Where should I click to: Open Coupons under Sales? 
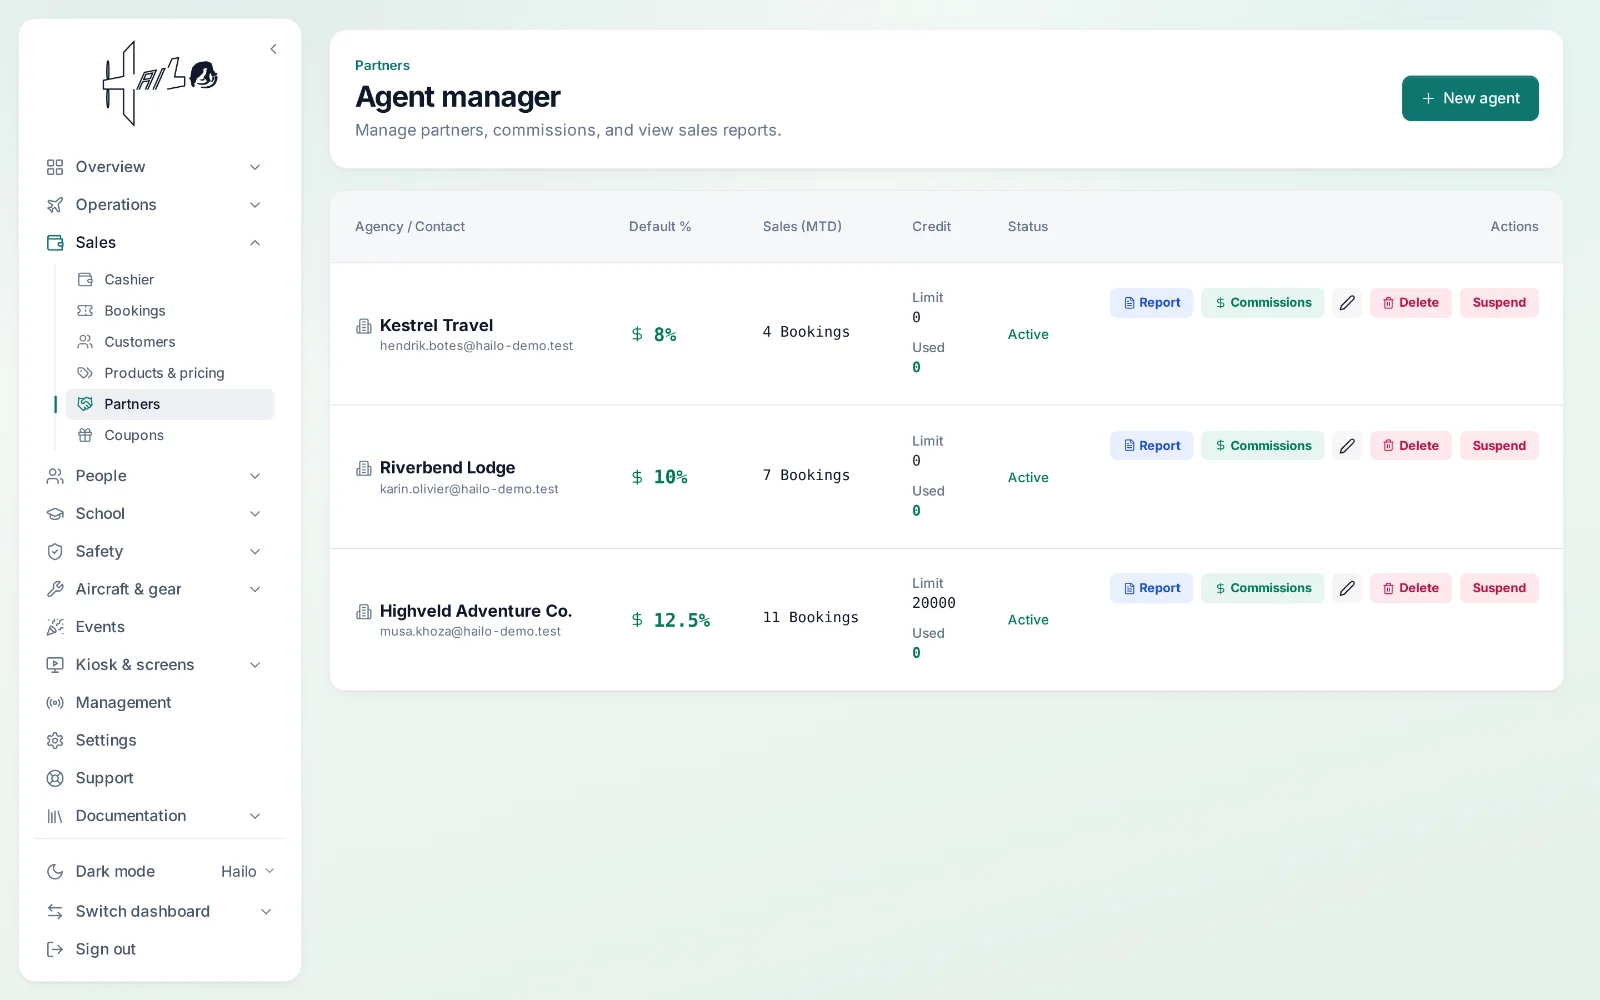tap(170, 435)
